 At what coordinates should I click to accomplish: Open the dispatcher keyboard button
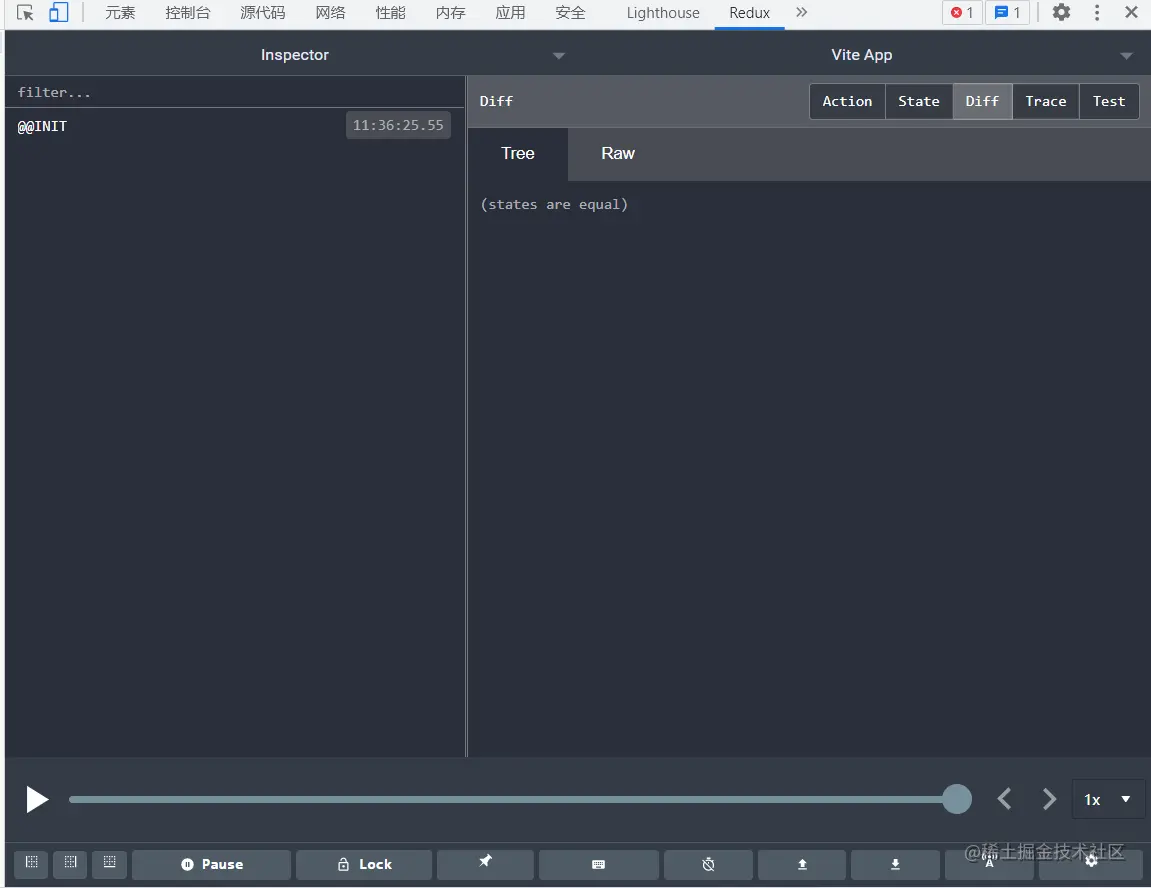pos(598,865)
